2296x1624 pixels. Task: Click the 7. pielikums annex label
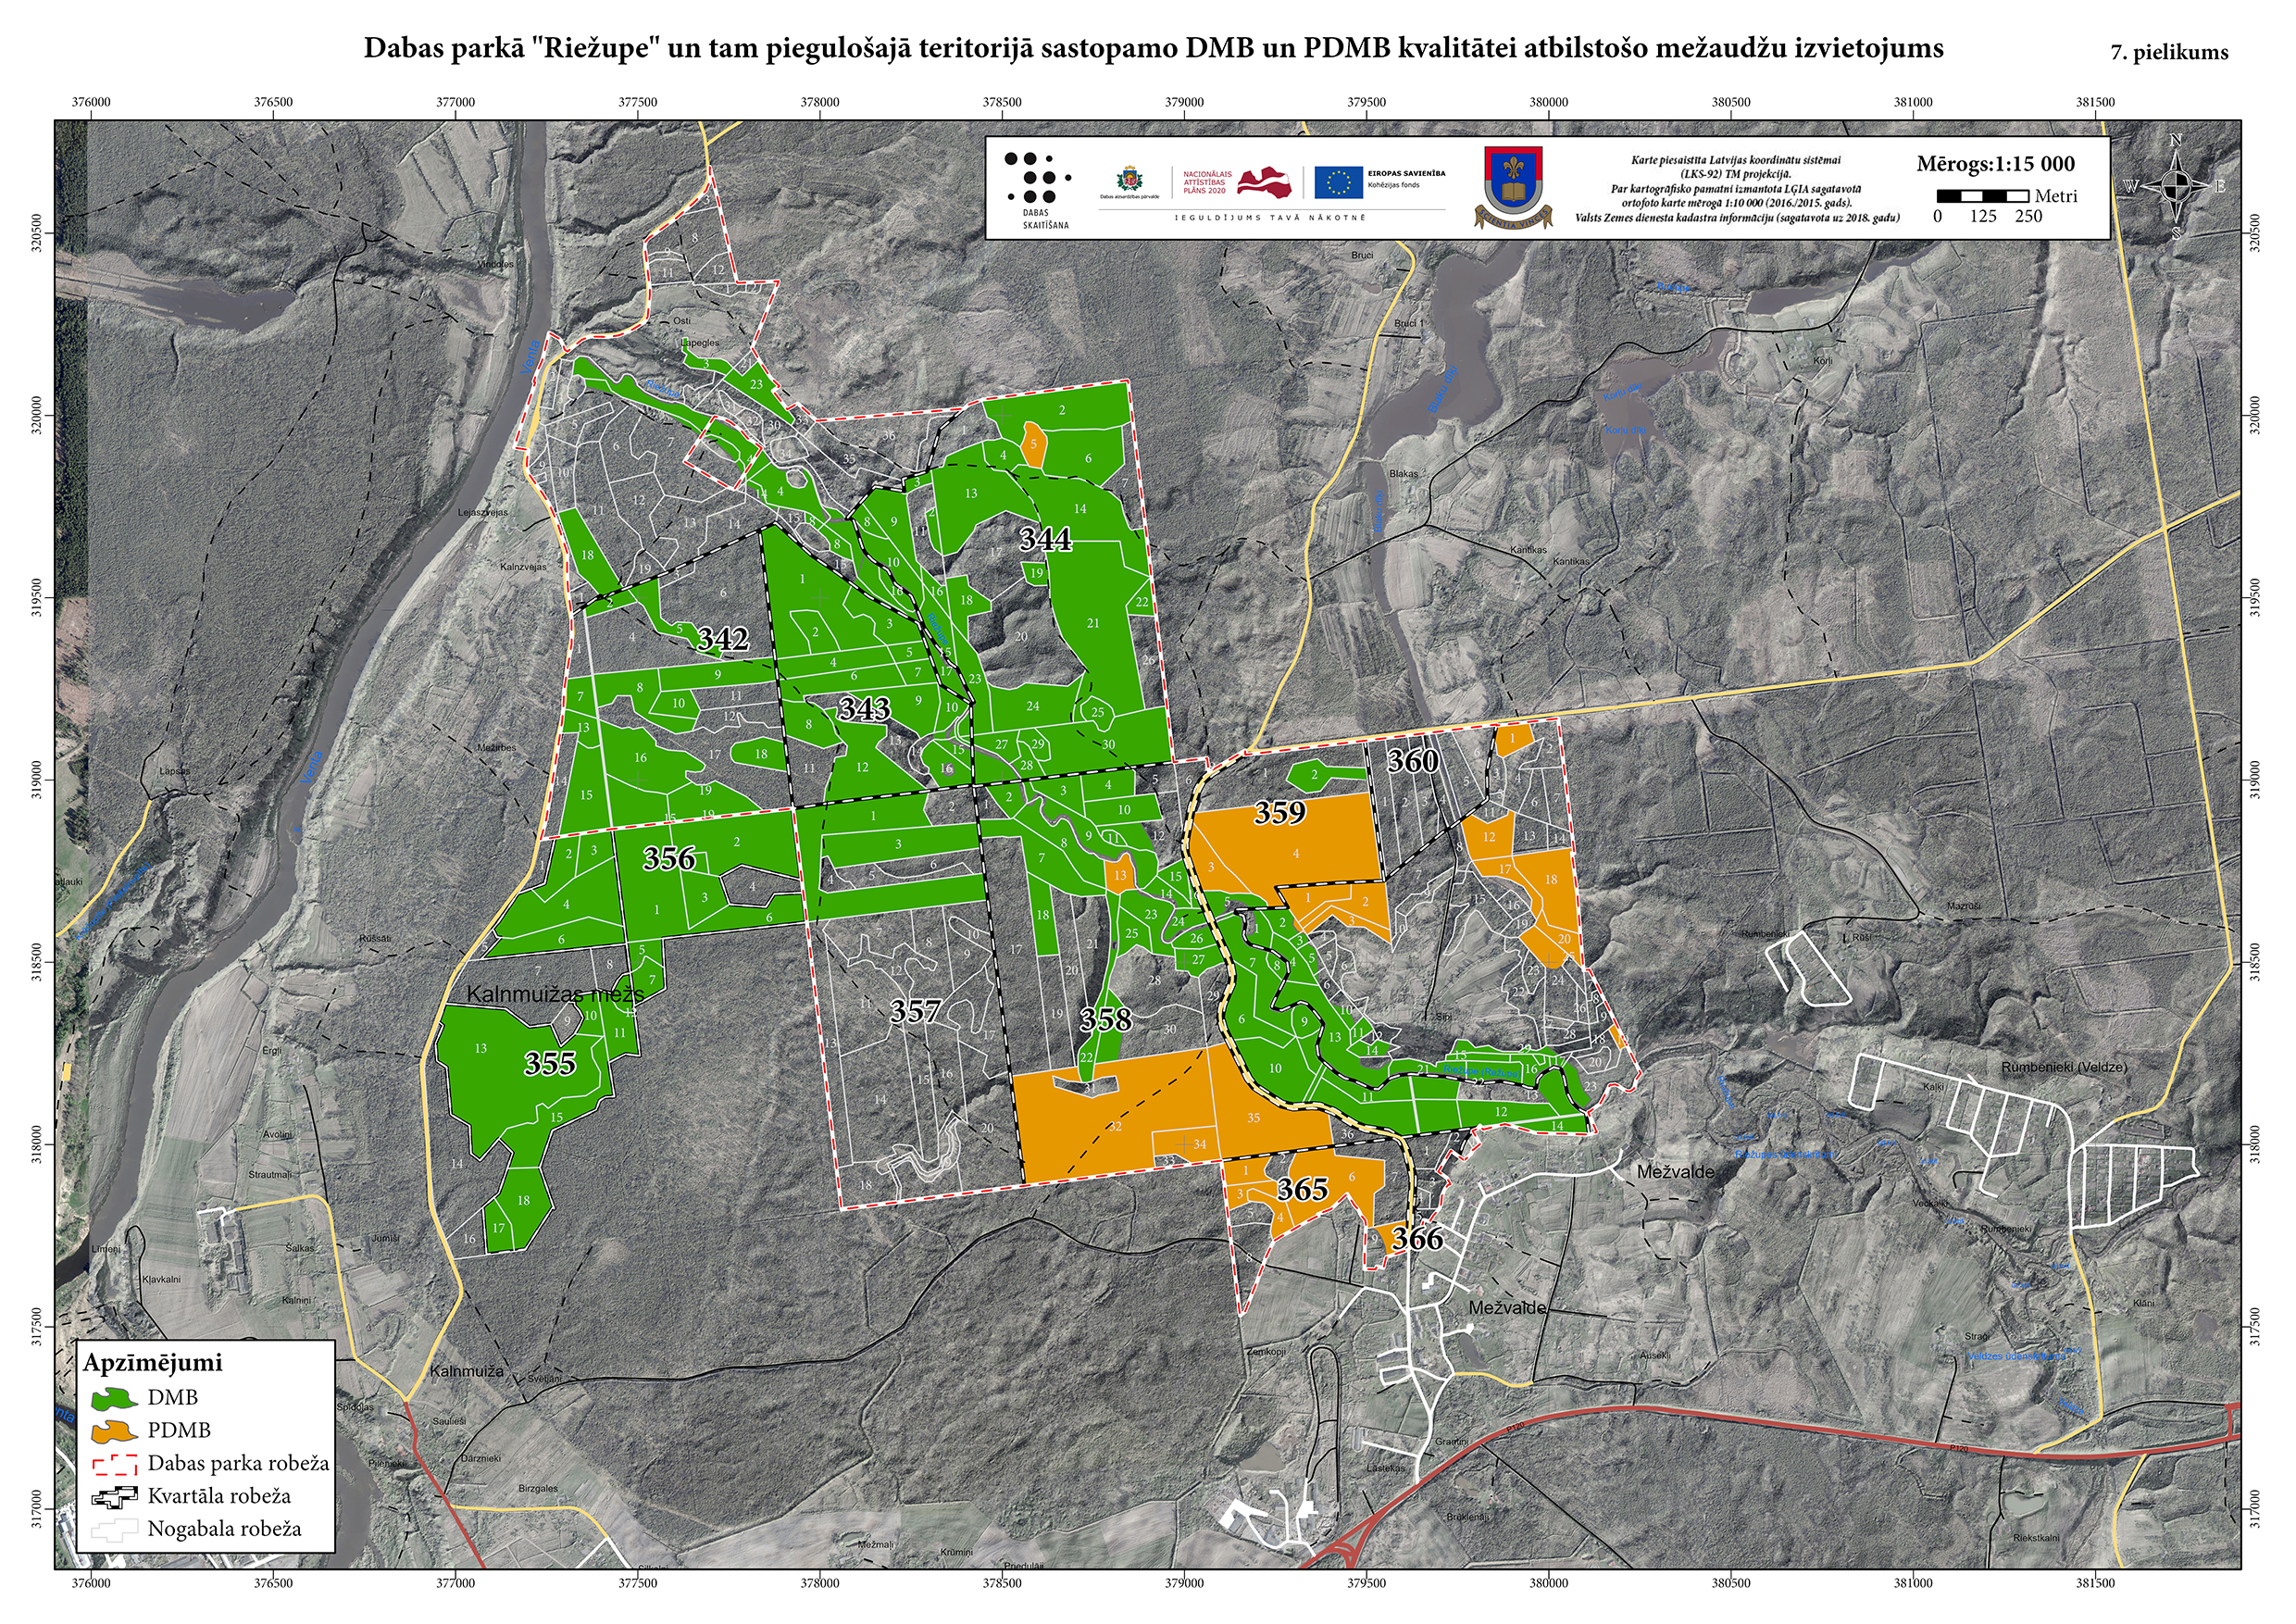2169,53
